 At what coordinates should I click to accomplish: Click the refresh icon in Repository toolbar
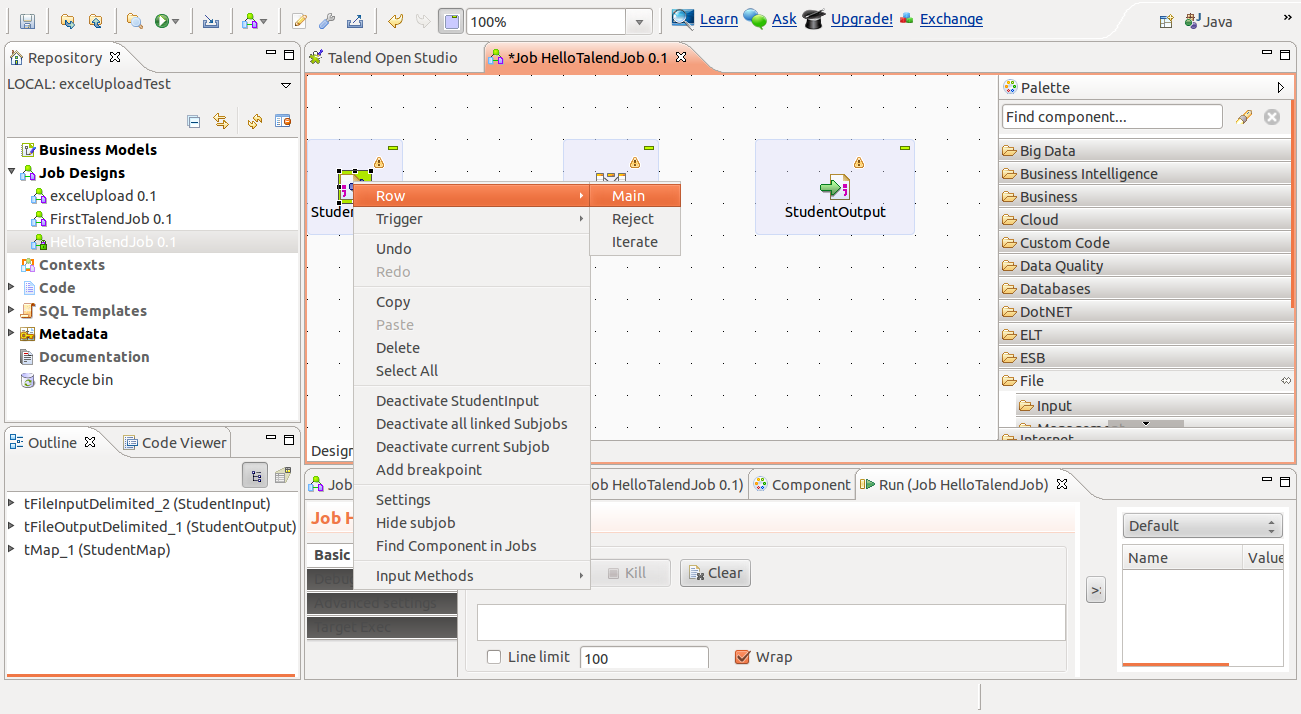(x=255, y=121)
